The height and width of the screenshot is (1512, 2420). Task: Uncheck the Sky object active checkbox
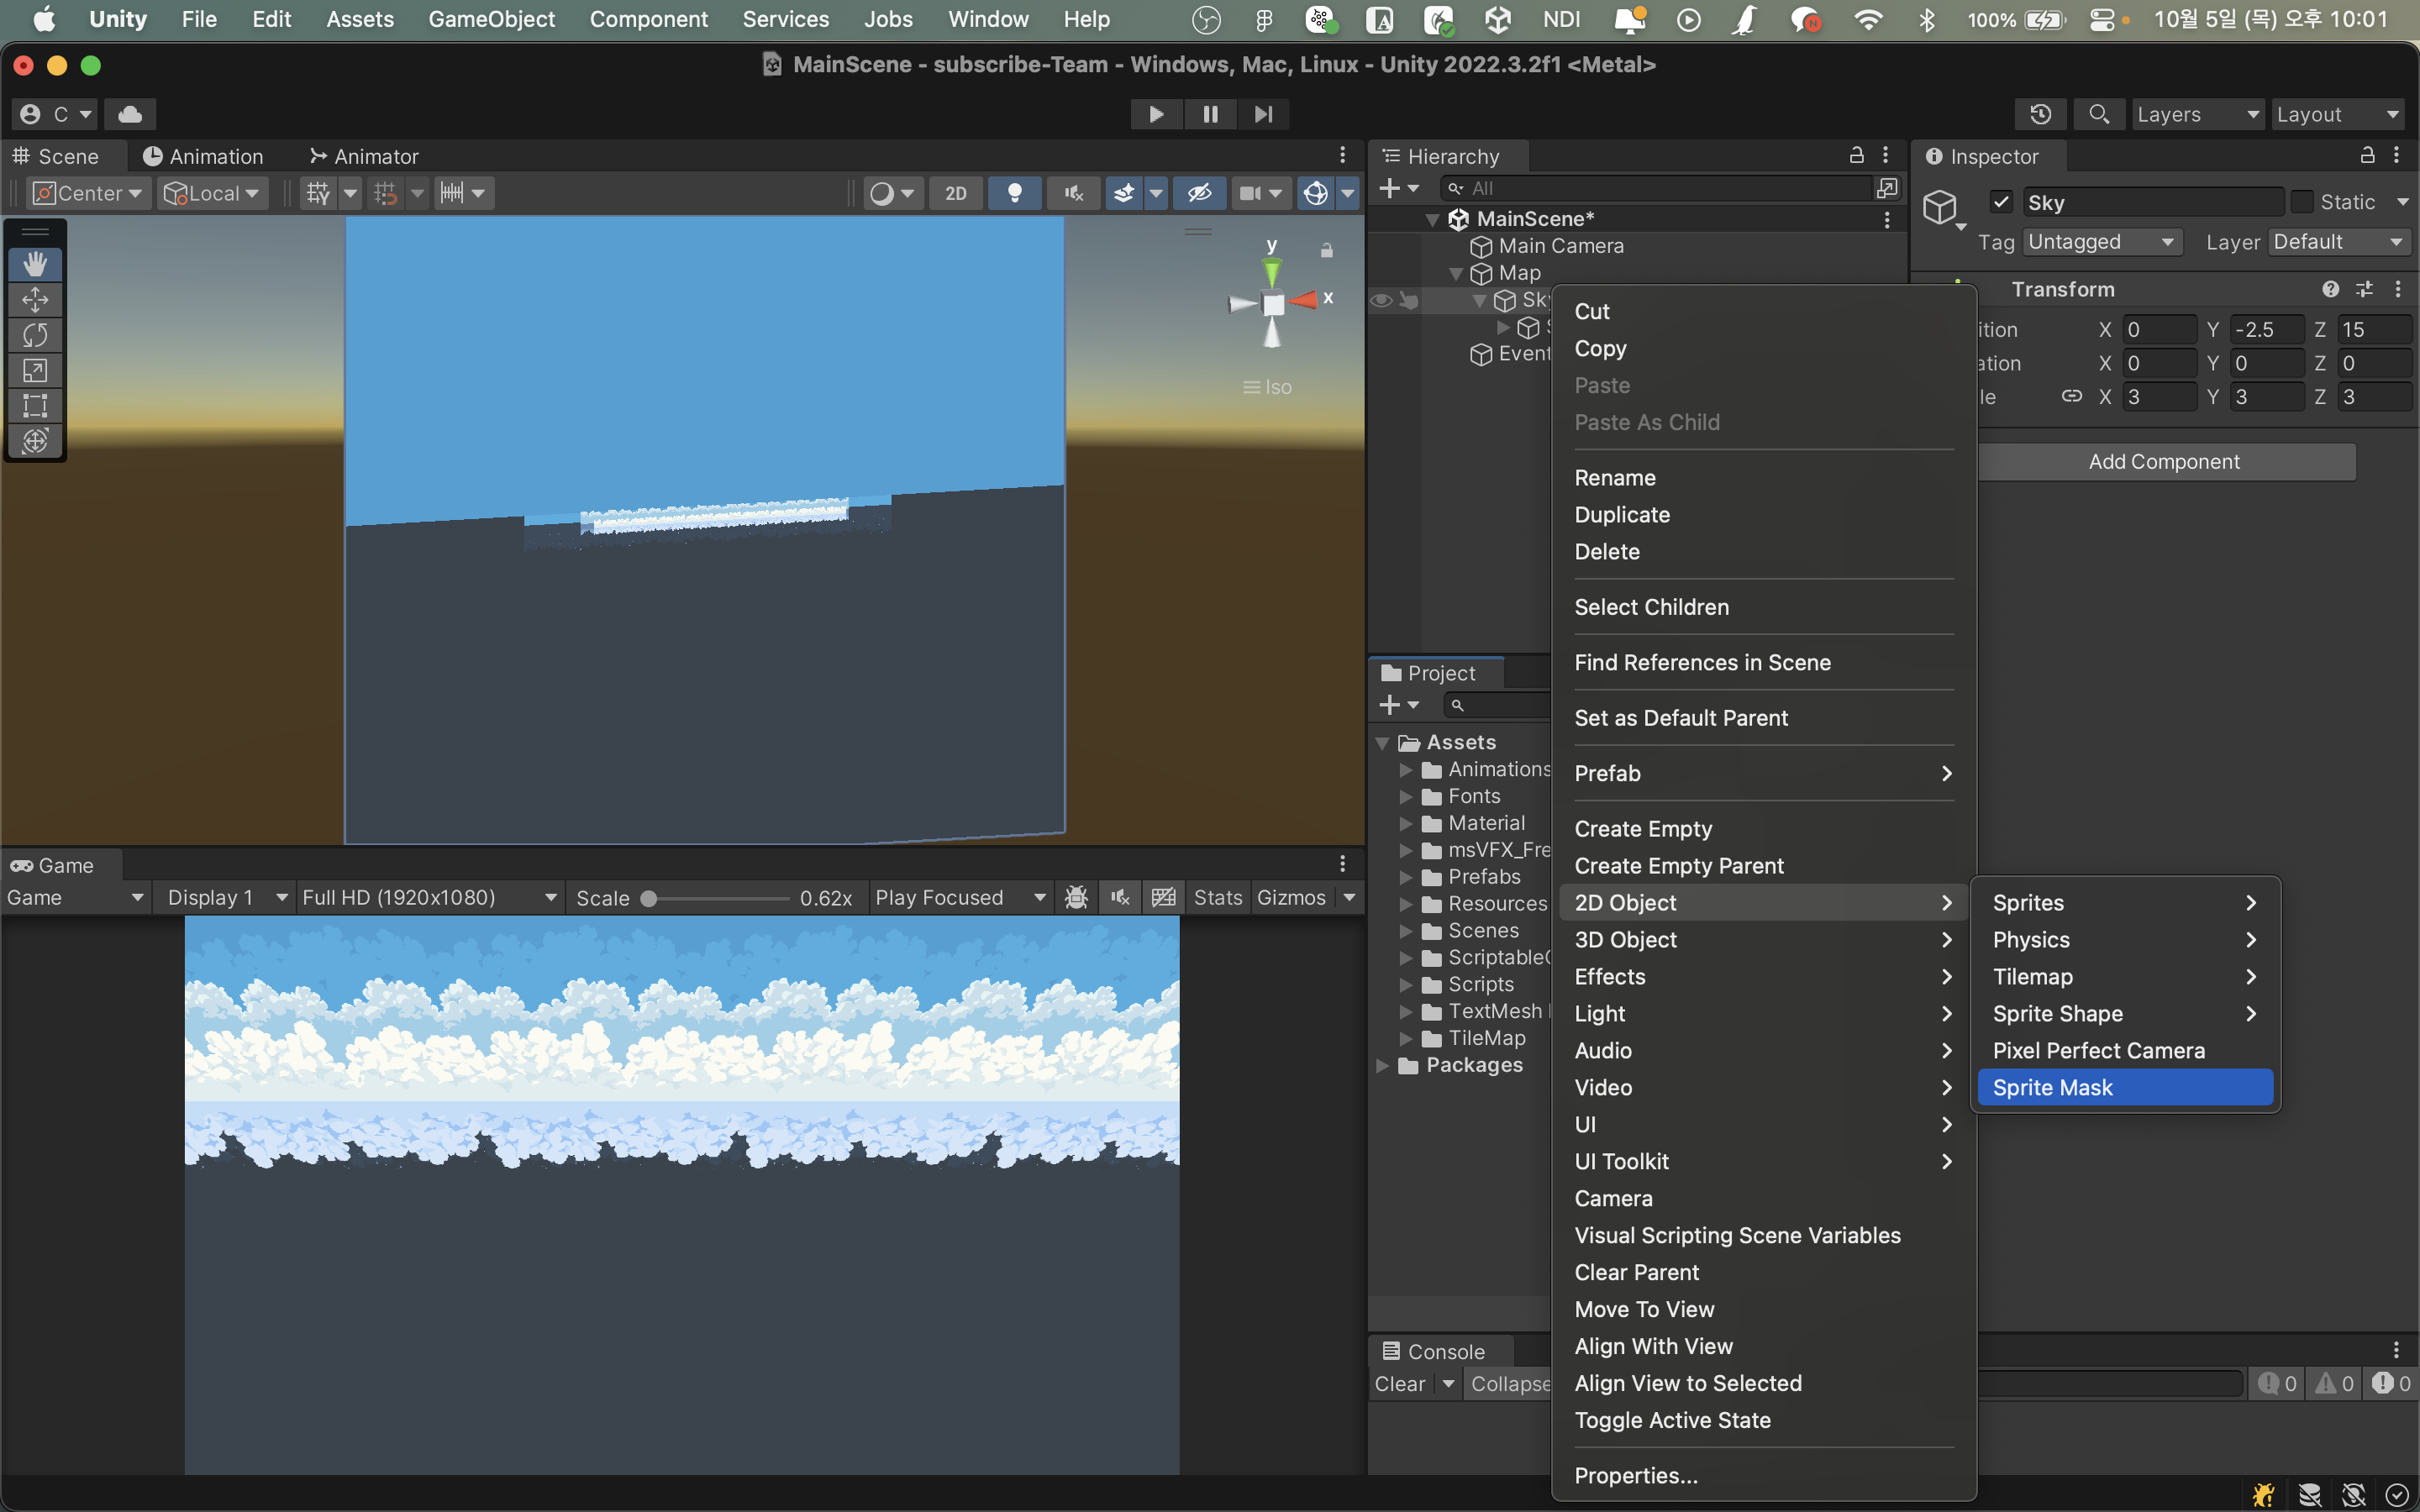click(x=2001, y=202)
